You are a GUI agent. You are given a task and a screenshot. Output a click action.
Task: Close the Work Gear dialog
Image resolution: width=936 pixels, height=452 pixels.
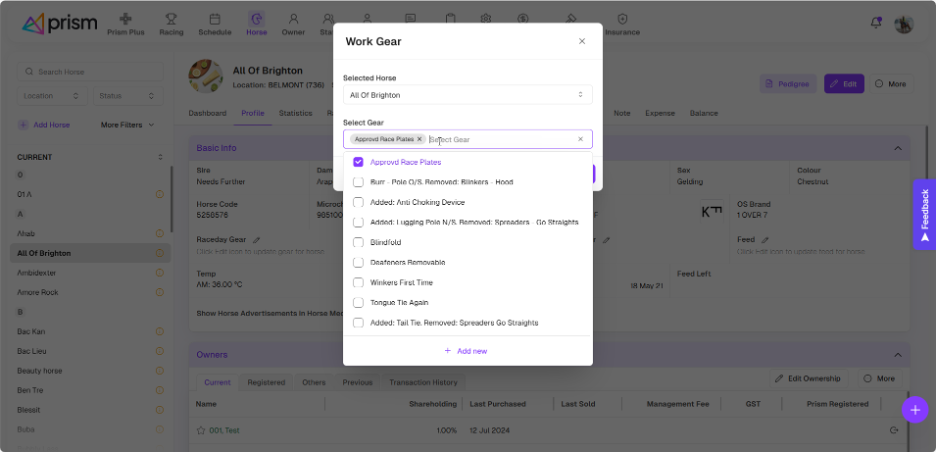pos(582,41)
